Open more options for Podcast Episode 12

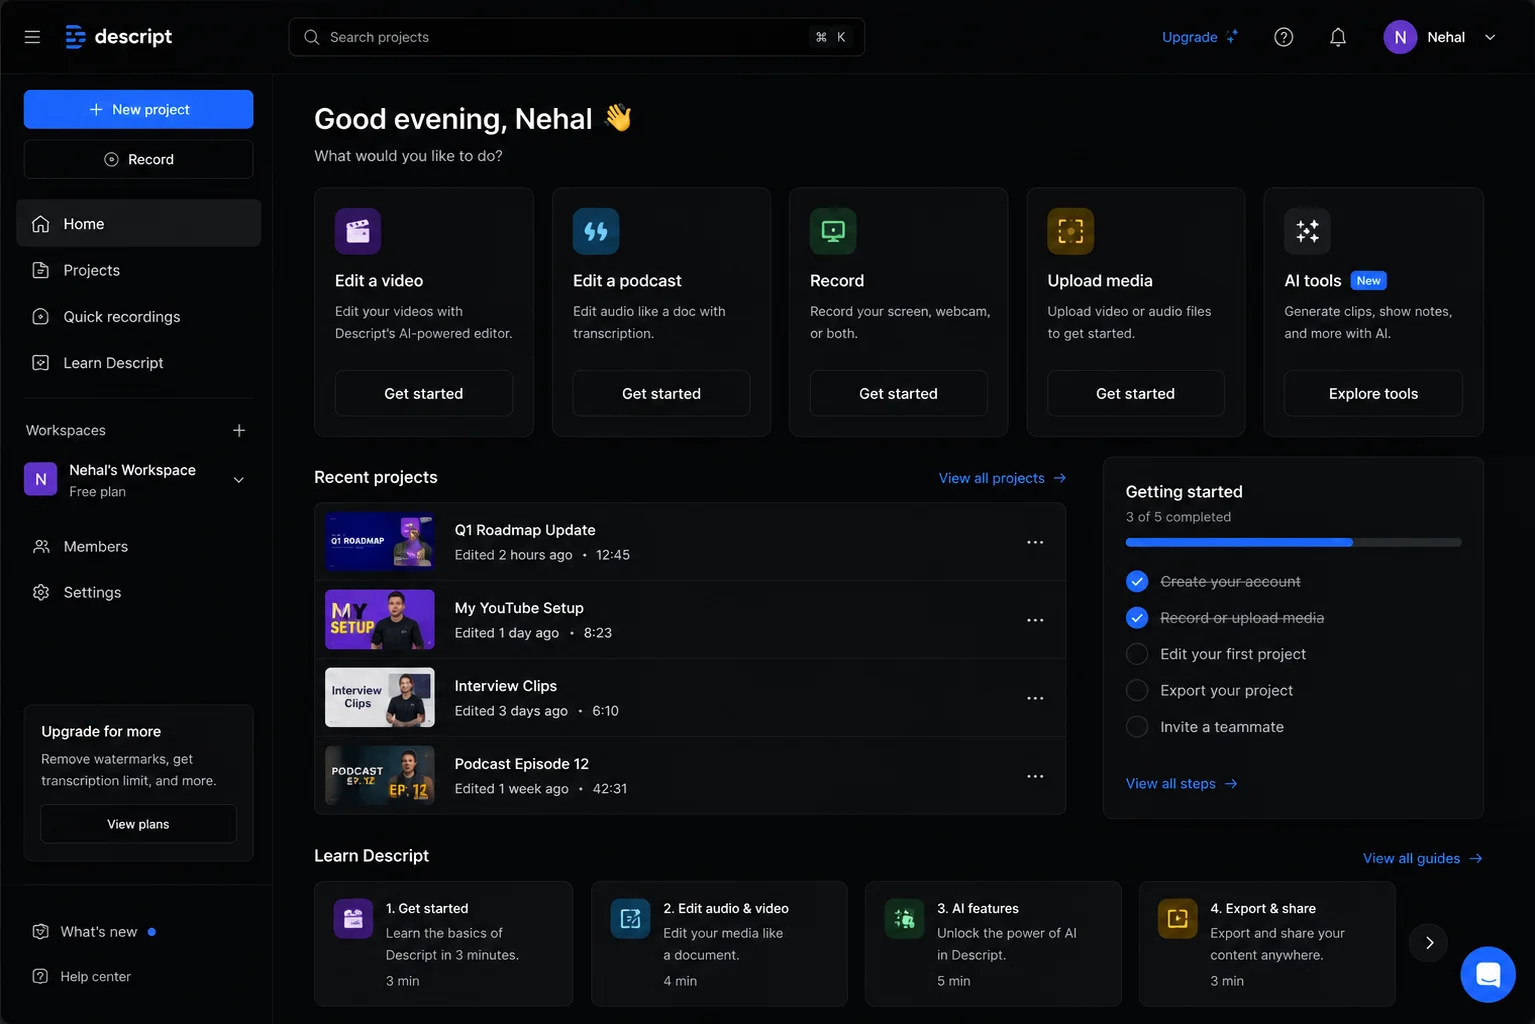(x=1035, y=776)
